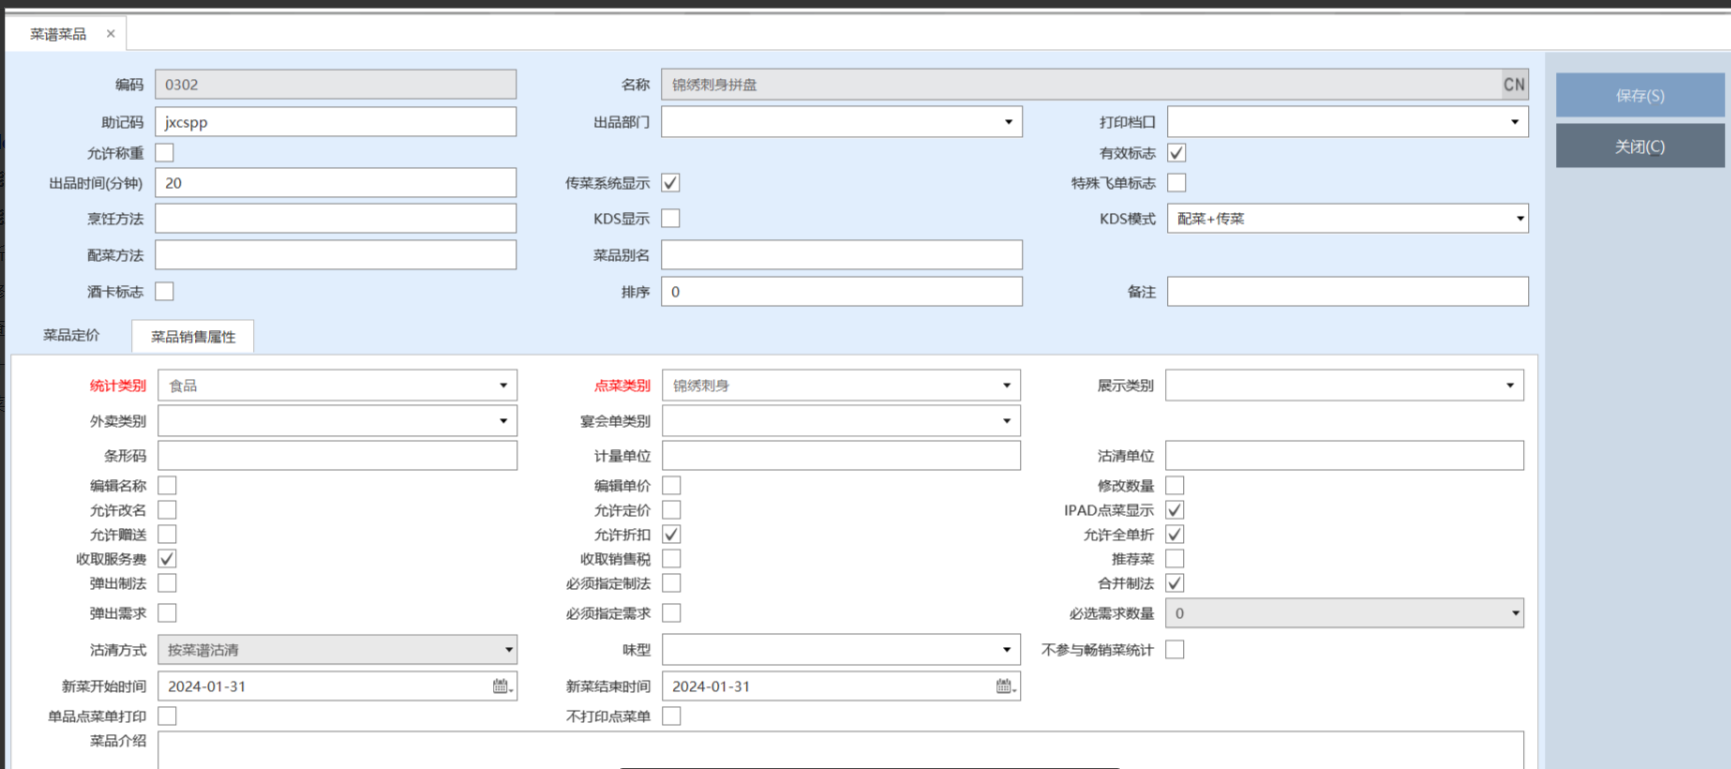
Task: Open calendar picker for 新菜开始时间
Action: point(502,686)
